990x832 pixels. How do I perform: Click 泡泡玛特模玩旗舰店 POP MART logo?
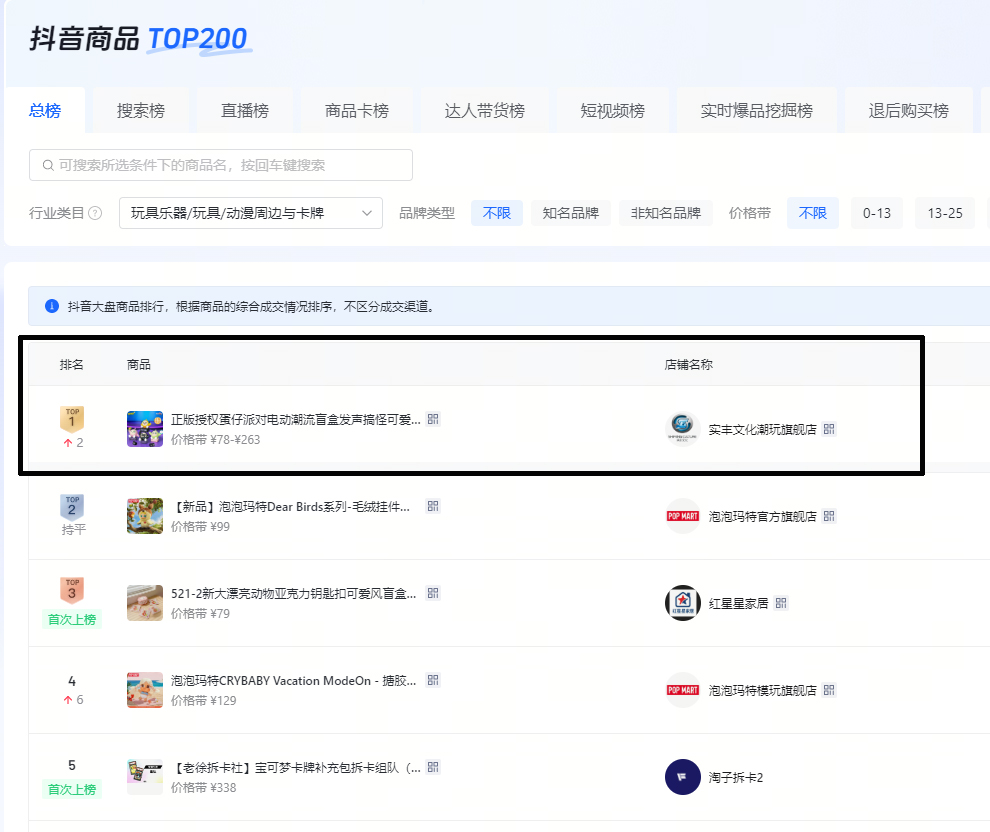(x=683, y=690)
